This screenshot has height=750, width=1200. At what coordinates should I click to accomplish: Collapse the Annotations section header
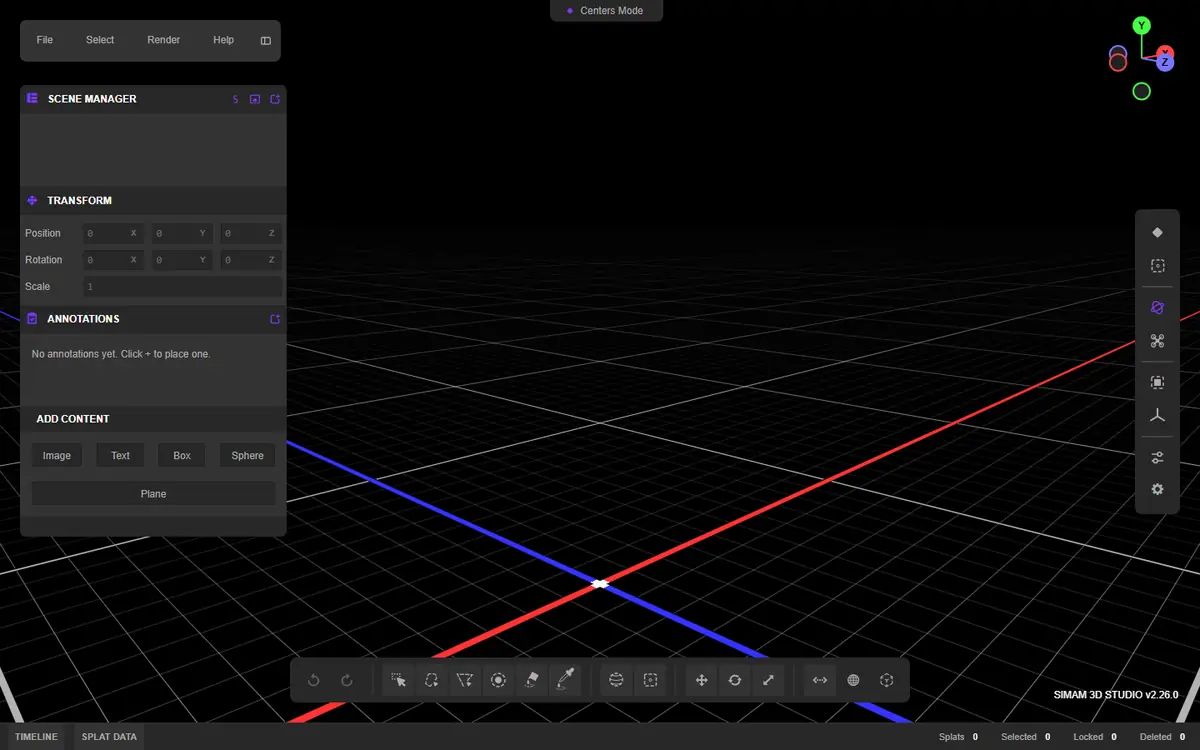tap(153, 319)
